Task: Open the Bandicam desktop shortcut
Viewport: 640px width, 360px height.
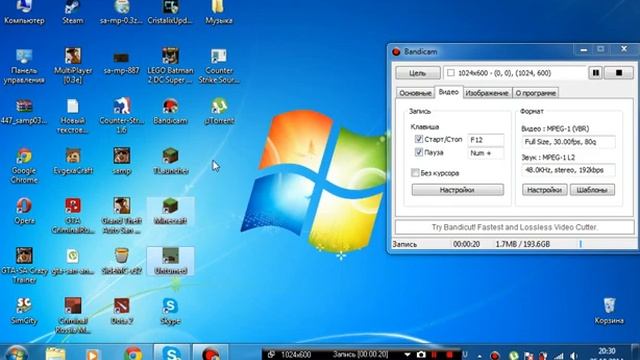Action: [170, 111]
